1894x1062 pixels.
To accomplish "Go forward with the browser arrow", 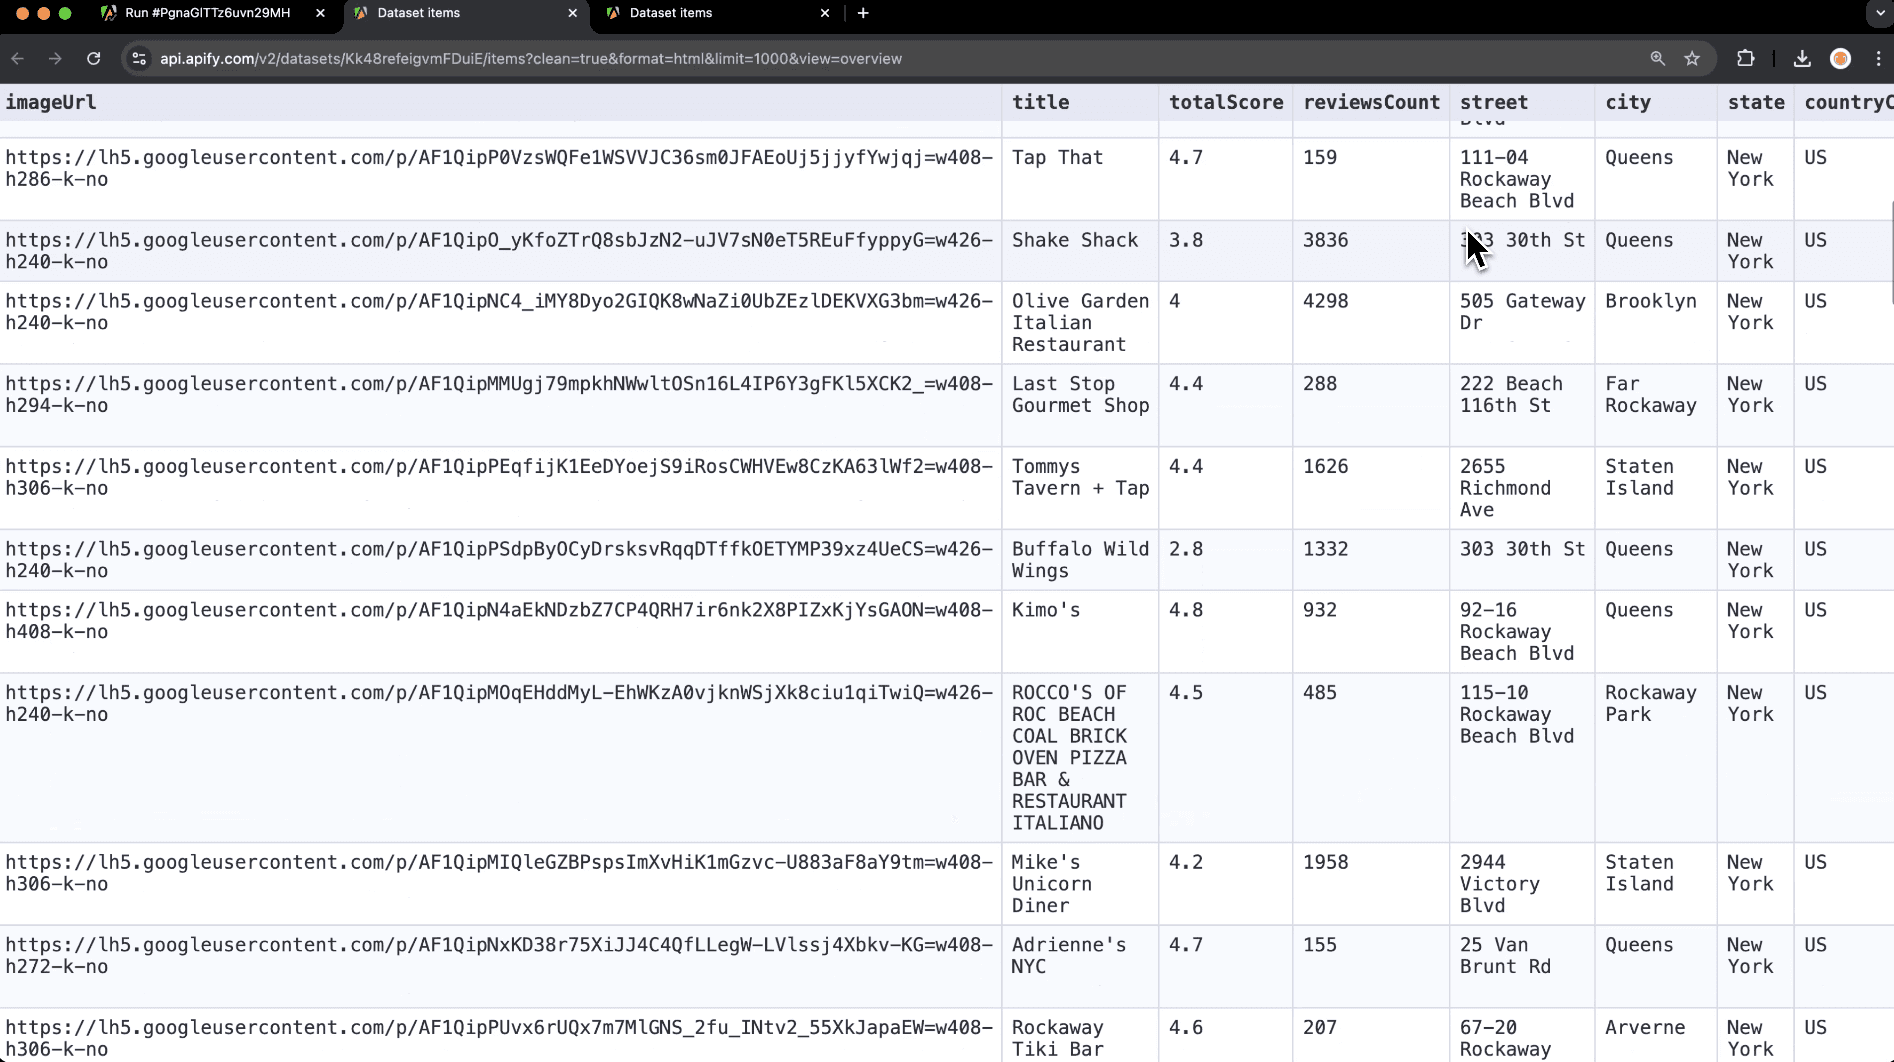I will click(x=55, y=59).
